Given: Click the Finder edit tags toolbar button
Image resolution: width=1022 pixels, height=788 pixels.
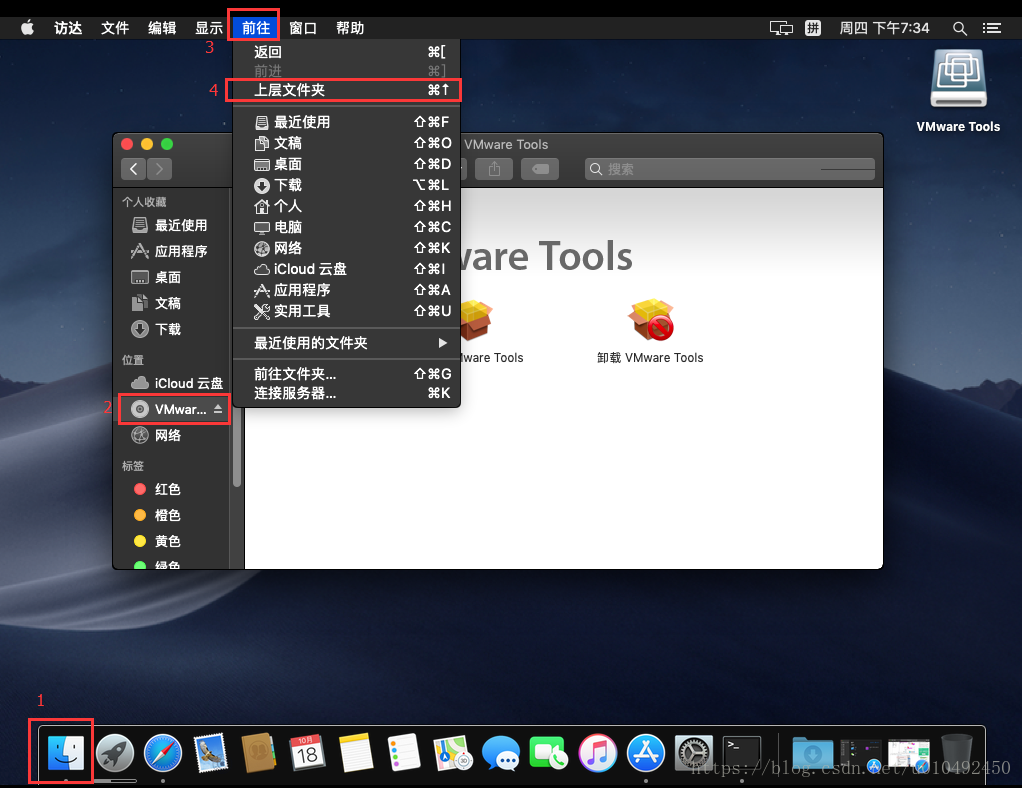Looking at the screenshot, I should tap(540, 169).
